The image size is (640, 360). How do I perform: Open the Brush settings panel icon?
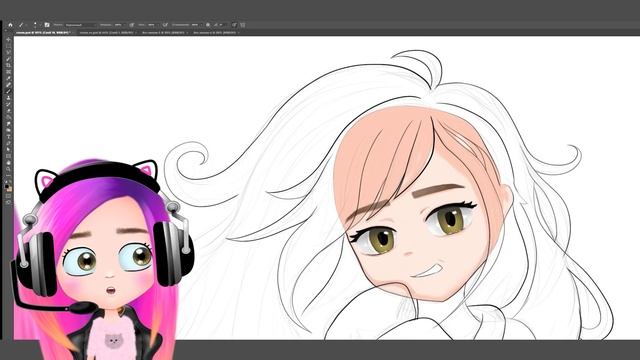pyautogui.click(x=47, y=25)
